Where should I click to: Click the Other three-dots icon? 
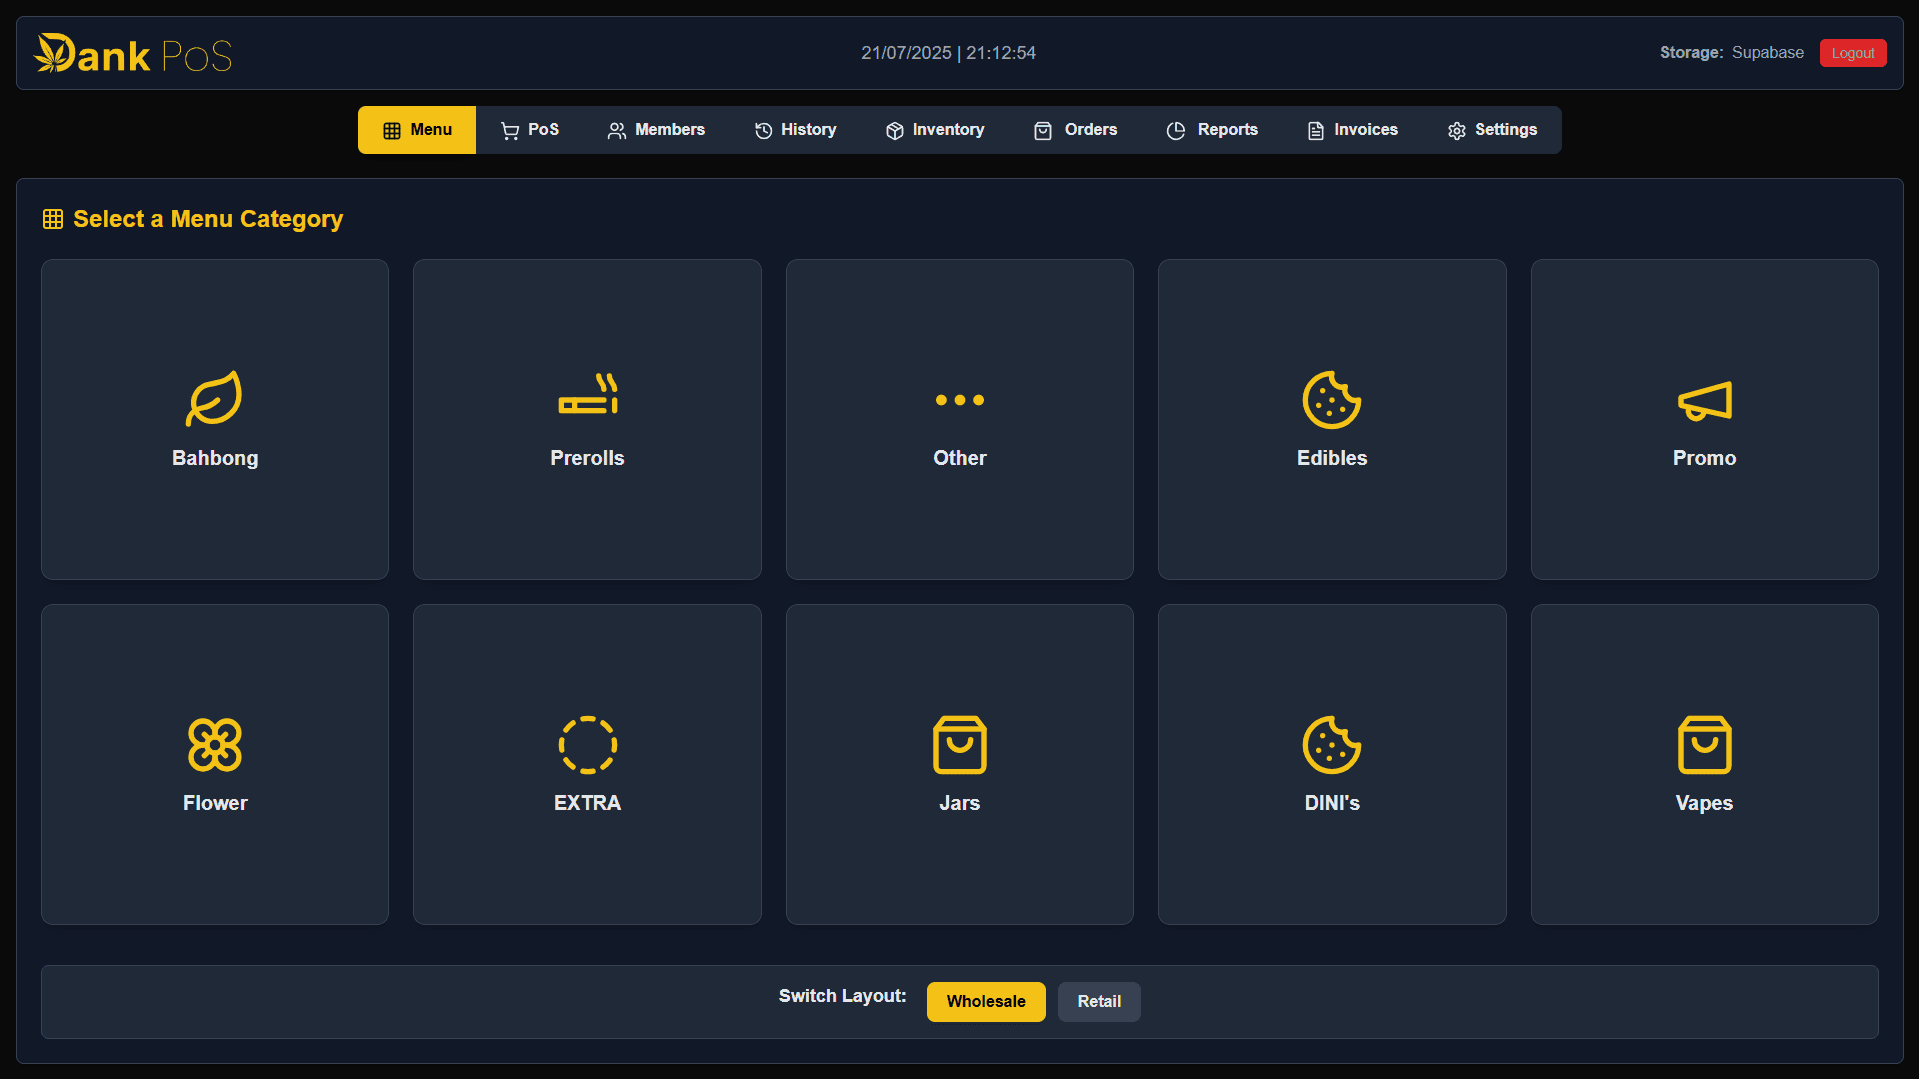(959, 400)
